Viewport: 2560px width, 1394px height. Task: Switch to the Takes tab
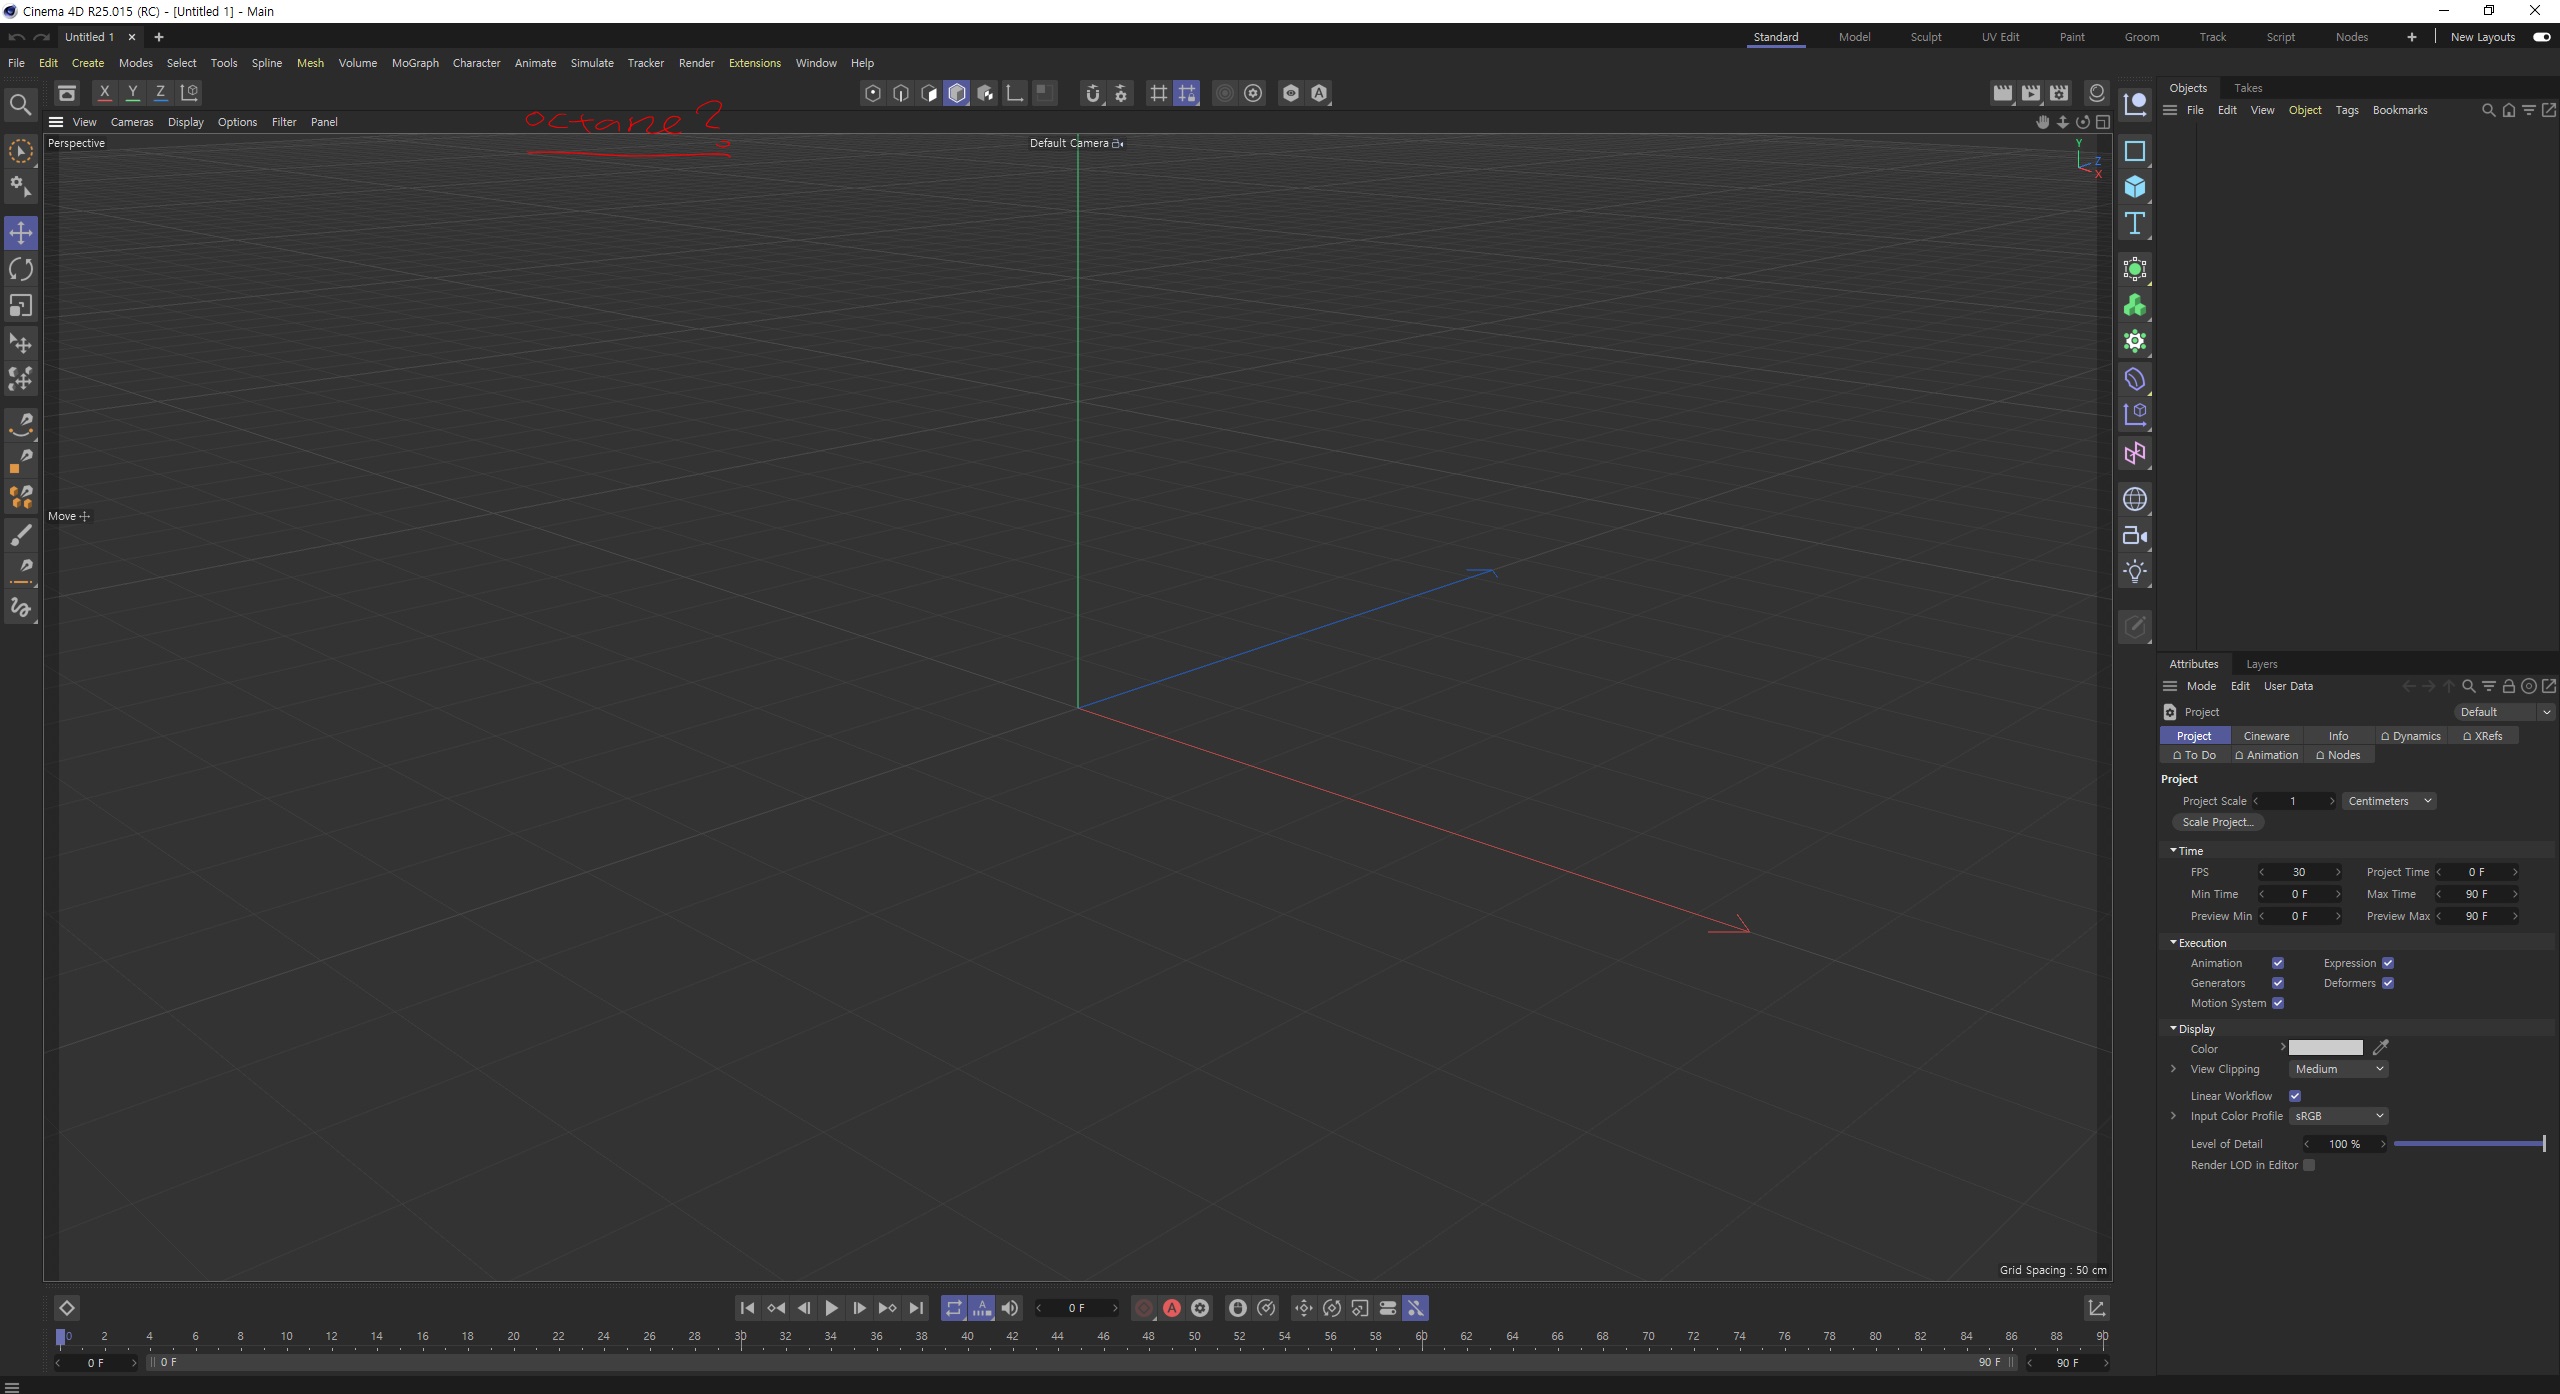pos(2248,88)
